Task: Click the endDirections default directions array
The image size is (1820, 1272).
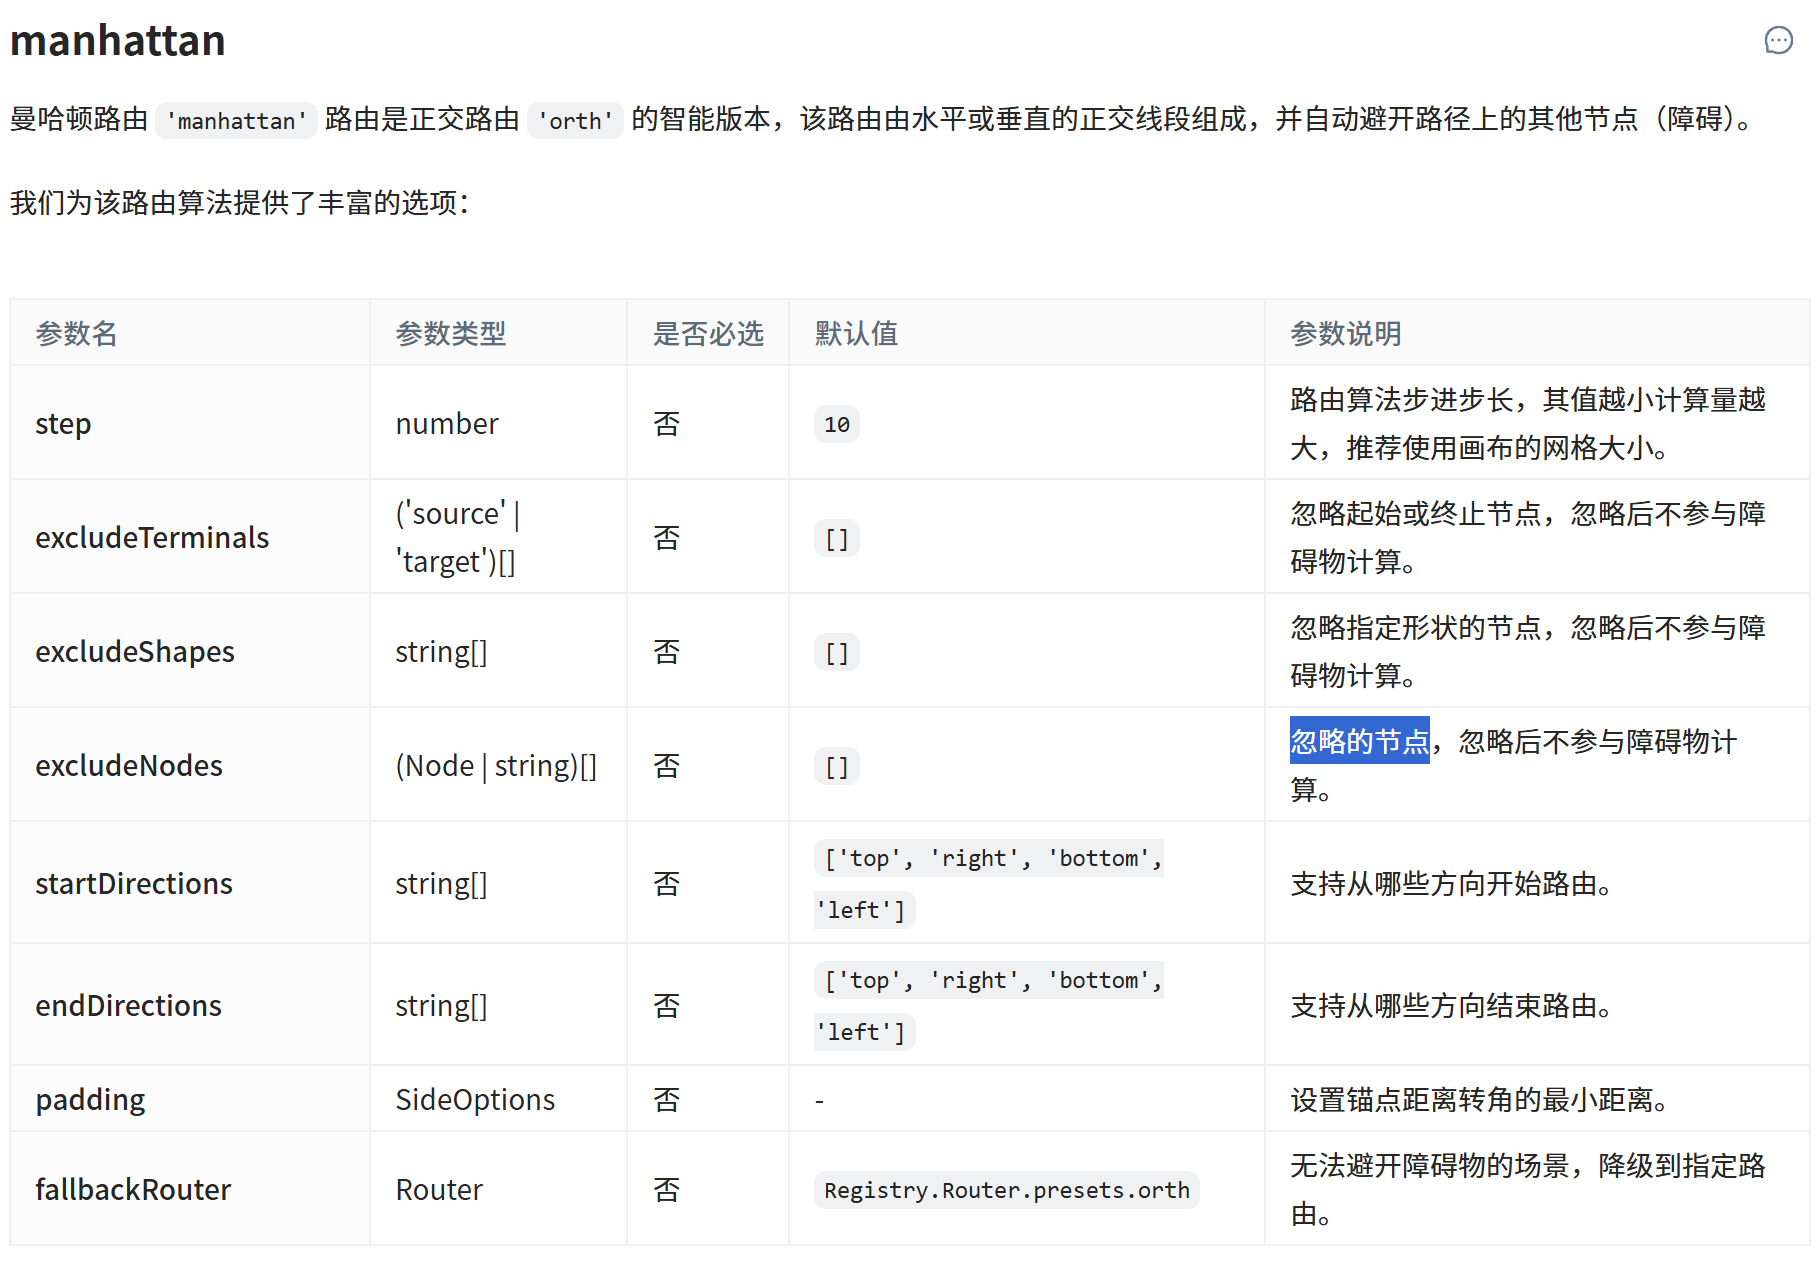Action: (x=989, y=1006)
